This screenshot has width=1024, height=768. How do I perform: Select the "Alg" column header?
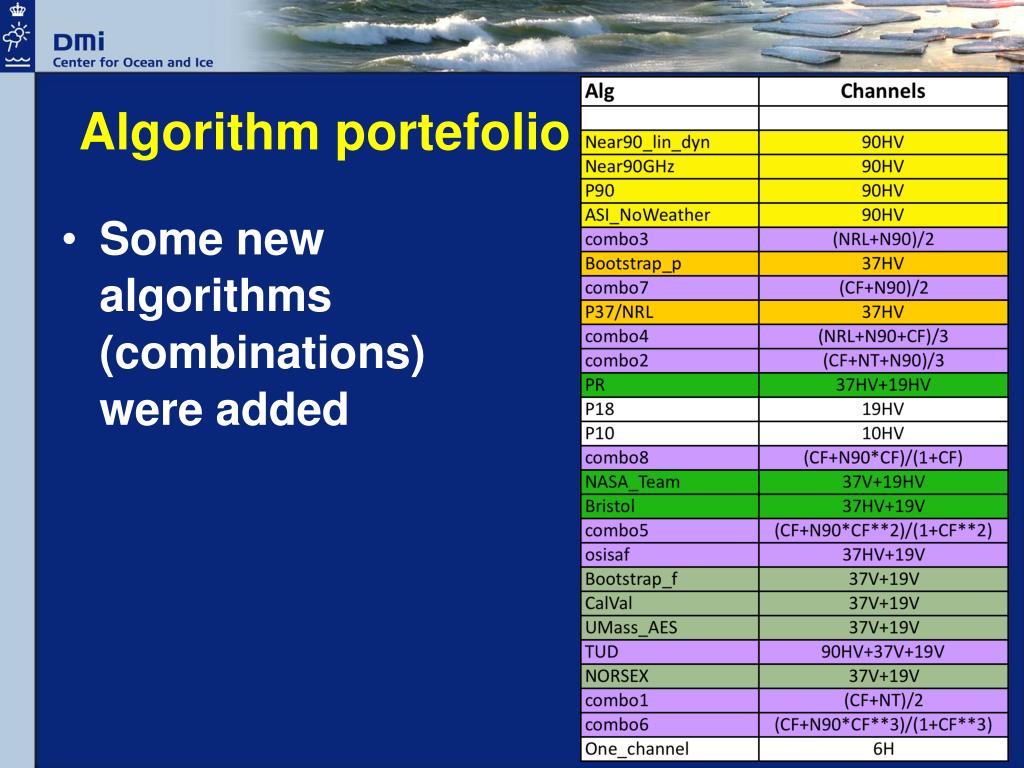tap(670, 91)
